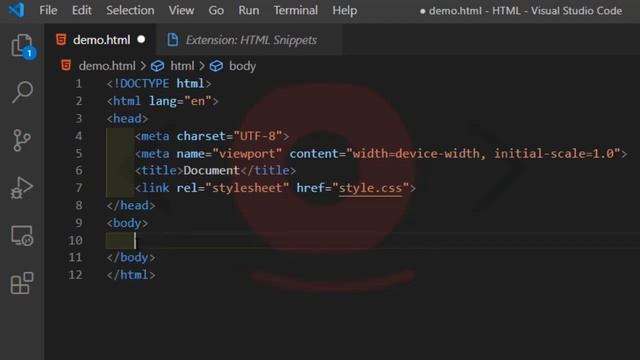Open the File menu

[x=48, y=10]
